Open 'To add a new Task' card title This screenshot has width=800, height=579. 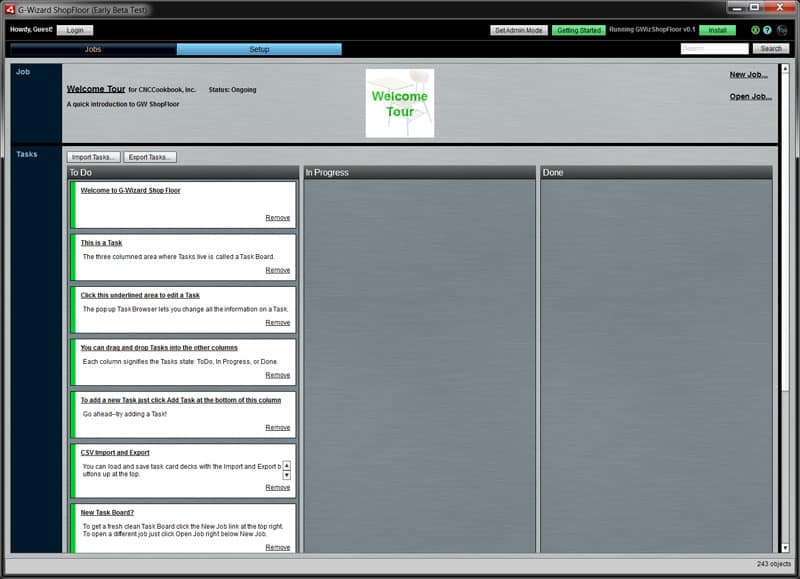click(x=181, y=400)
